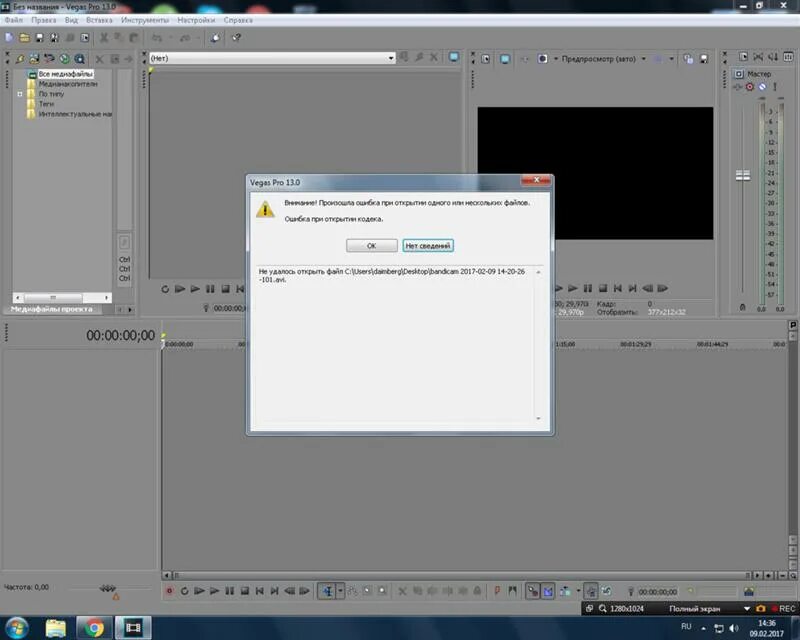
Task: Open the edit tool dropdown arrow
Action: tap(340, 591)
